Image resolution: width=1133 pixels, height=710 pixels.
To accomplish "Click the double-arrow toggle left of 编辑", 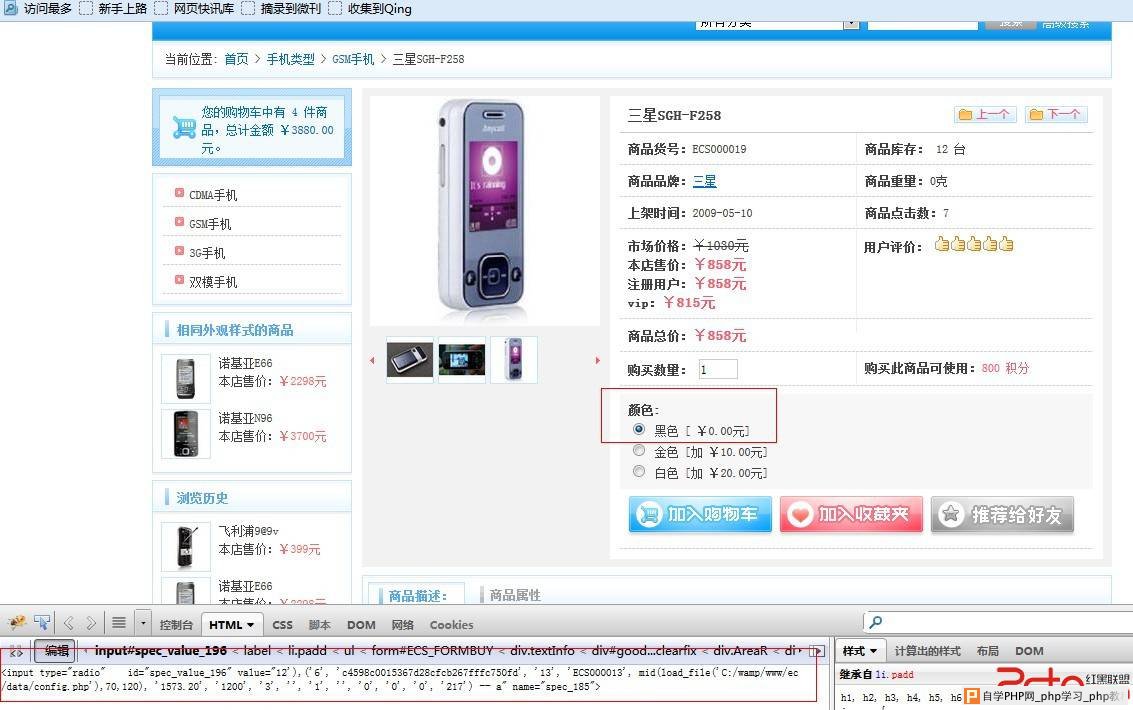I will coord(16,651).
